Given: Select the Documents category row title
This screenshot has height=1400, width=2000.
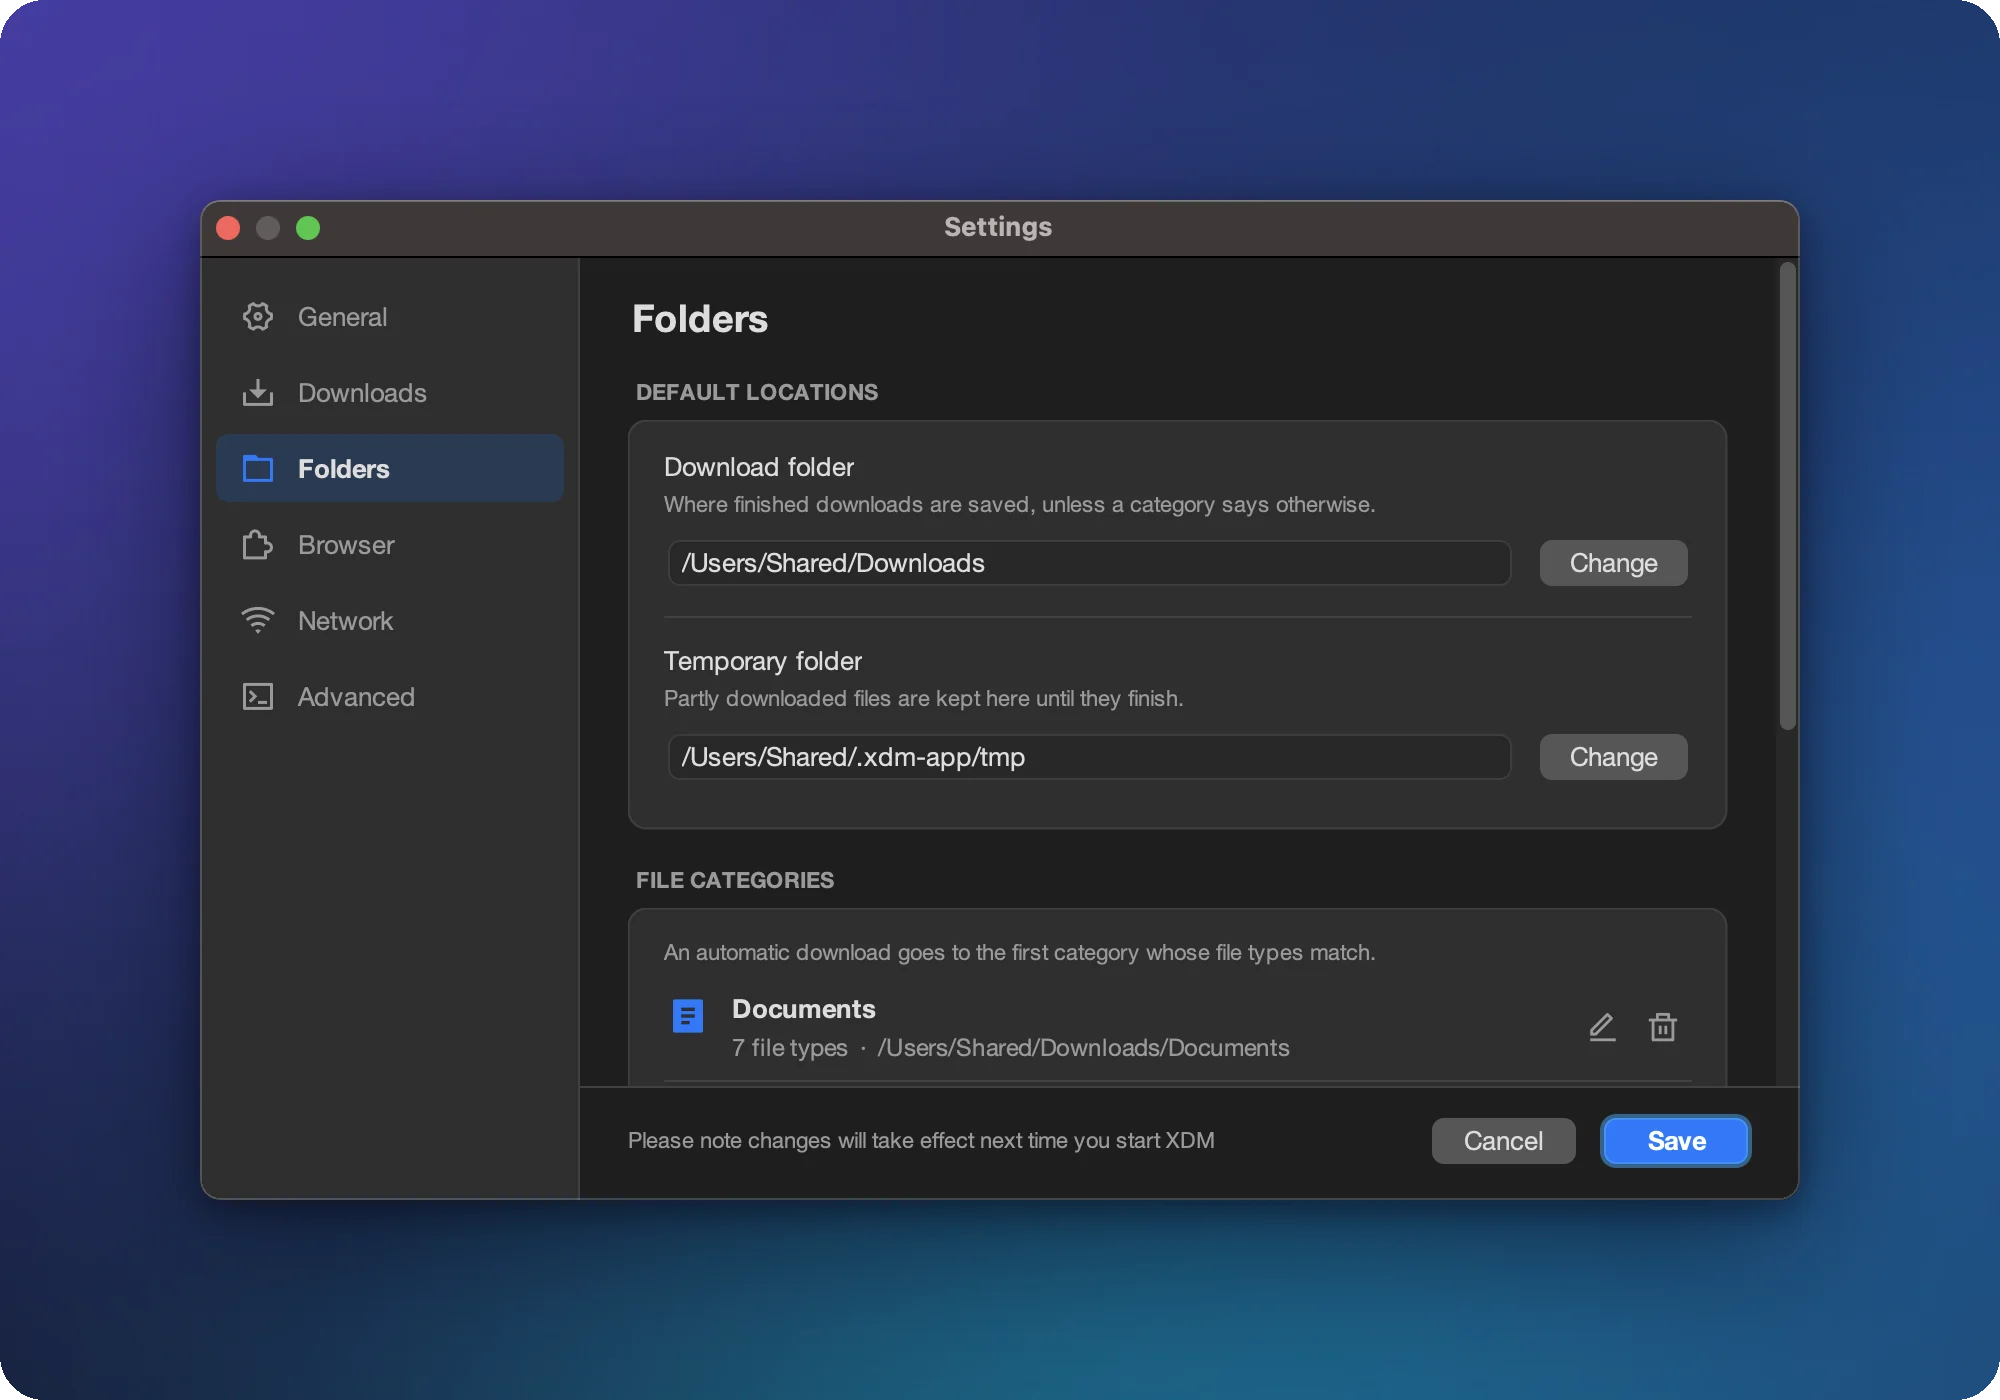Looking at the screenshot, I should (x=804, y=1009).
